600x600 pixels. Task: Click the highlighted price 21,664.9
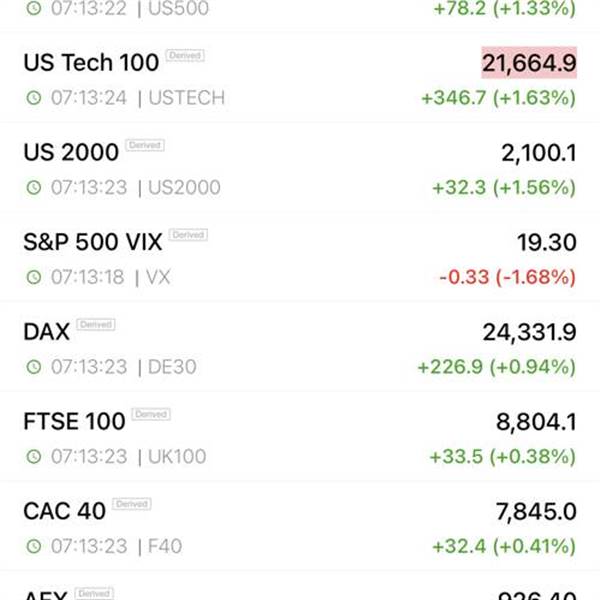tap(529, 63)
